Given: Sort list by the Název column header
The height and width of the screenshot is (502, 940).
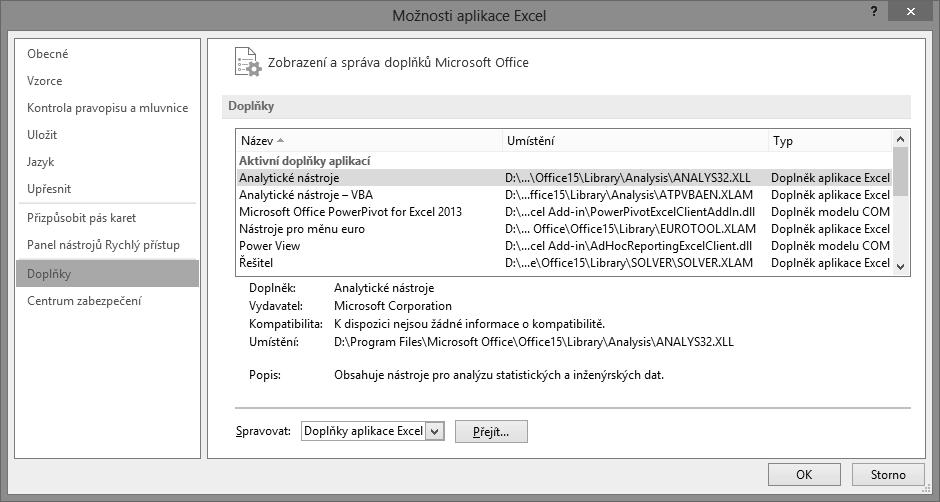Looking at the screenshot, I should [x=369, y=141].
